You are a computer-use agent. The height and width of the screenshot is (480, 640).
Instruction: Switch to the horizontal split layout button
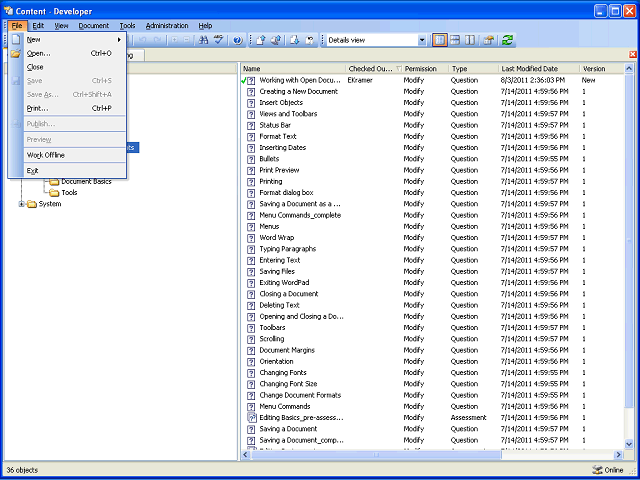(455, 40)
